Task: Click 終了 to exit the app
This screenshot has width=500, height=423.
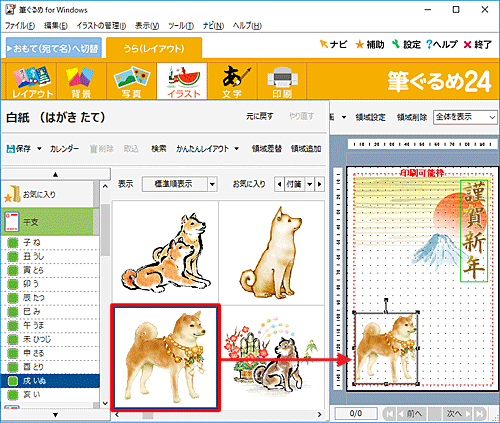Action: [x=478, y=44]
